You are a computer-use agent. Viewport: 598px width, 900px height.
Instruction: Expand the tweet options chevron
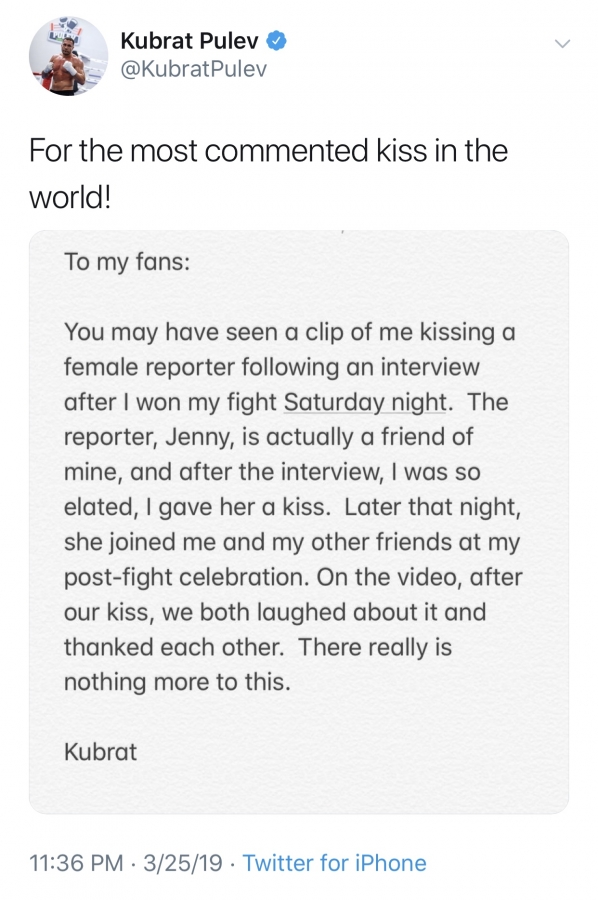tap(563, 44)
